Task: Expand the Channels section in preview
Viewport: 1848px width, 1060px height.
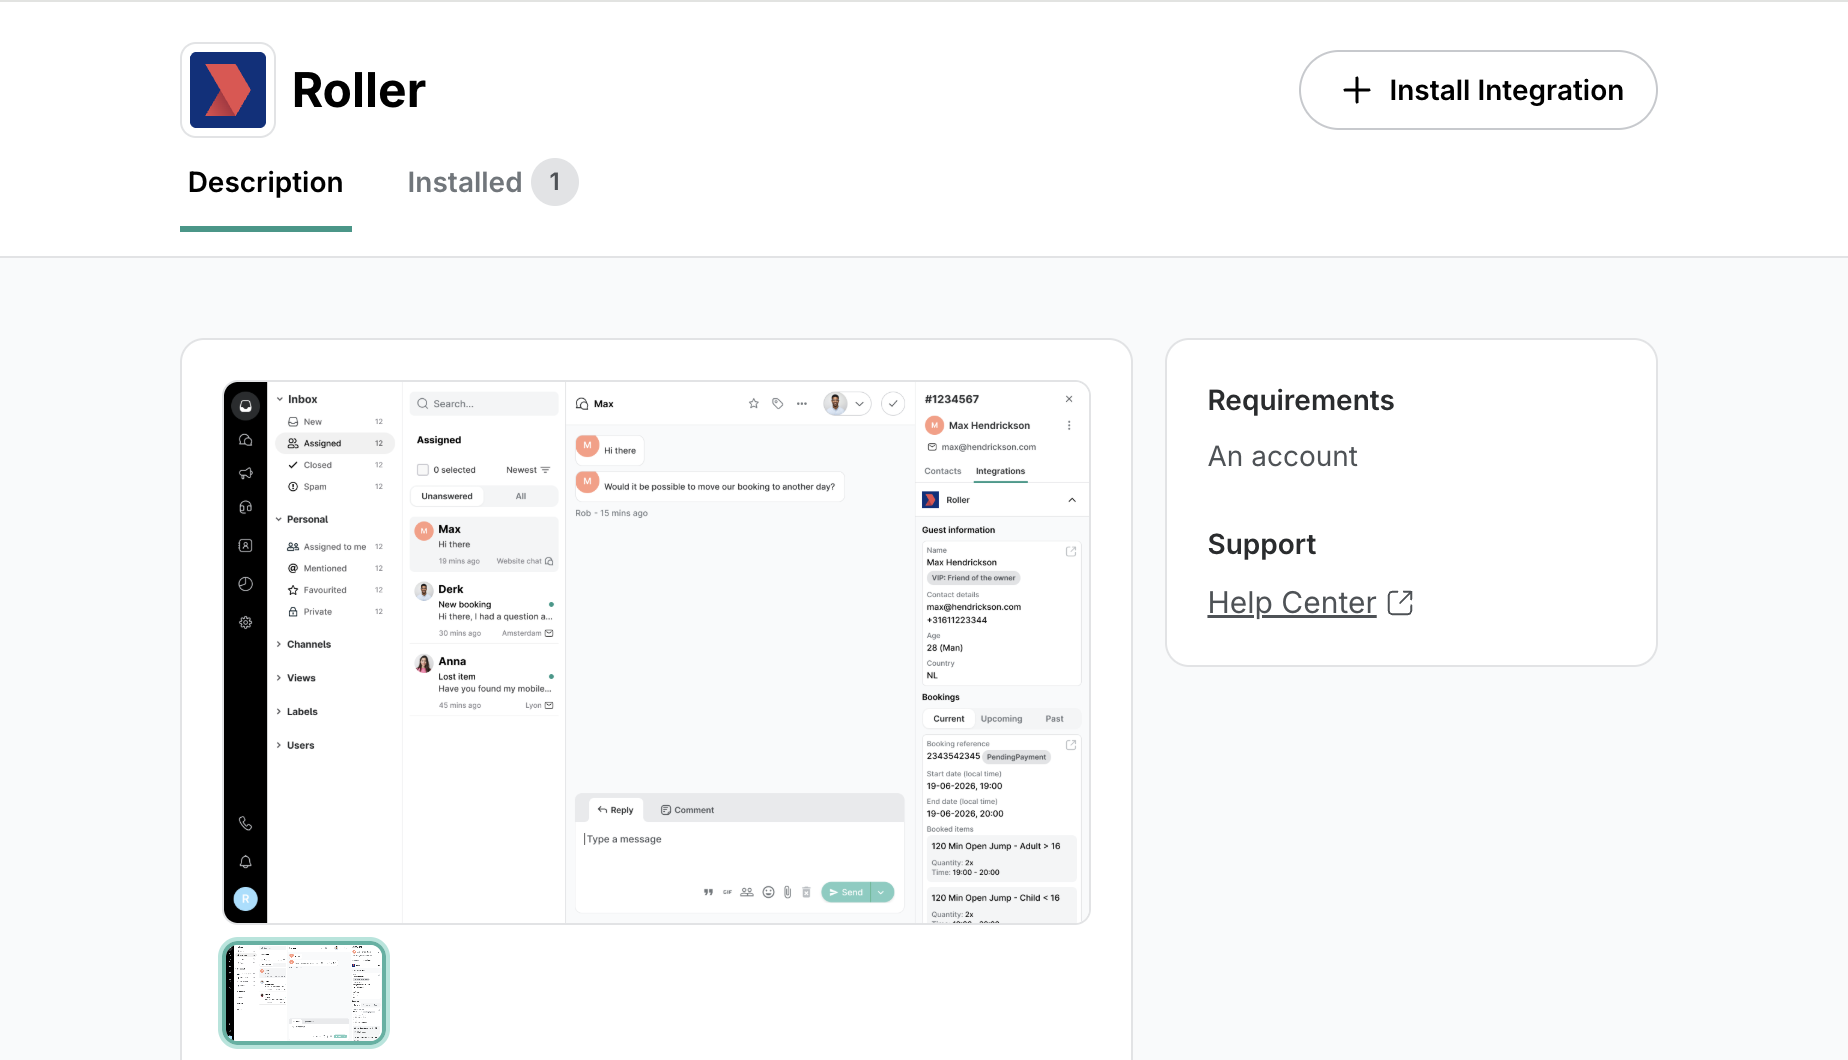Action: [279, 644]
